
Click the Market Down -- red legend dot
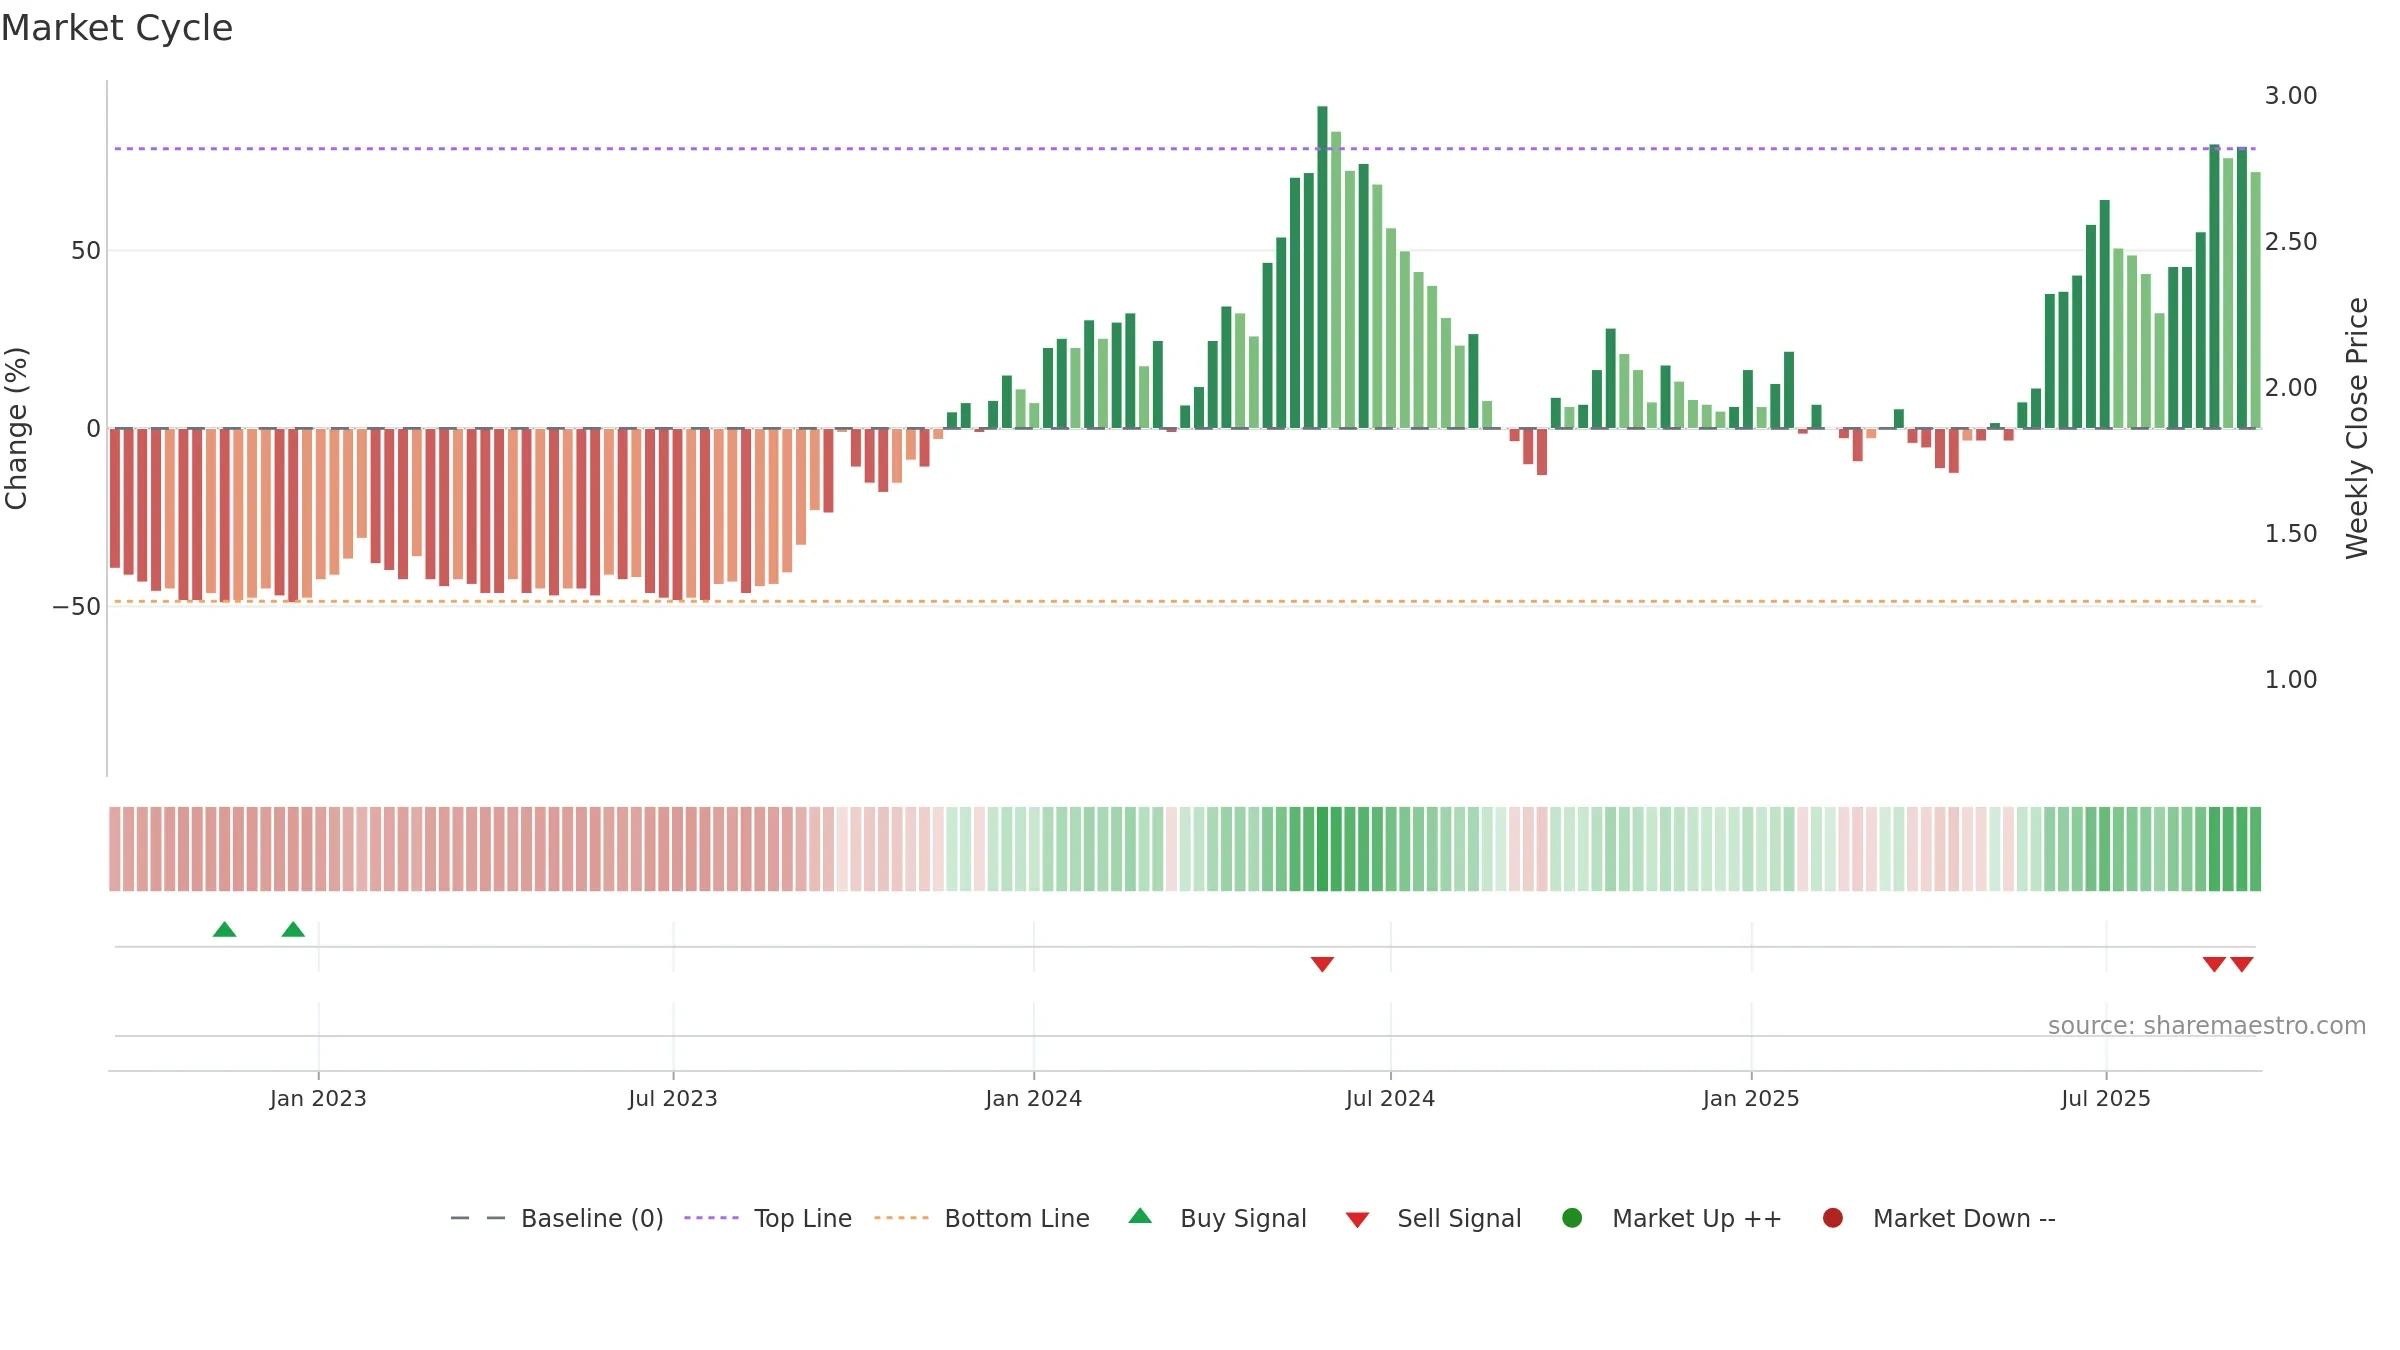(x=1833, y=1218)
